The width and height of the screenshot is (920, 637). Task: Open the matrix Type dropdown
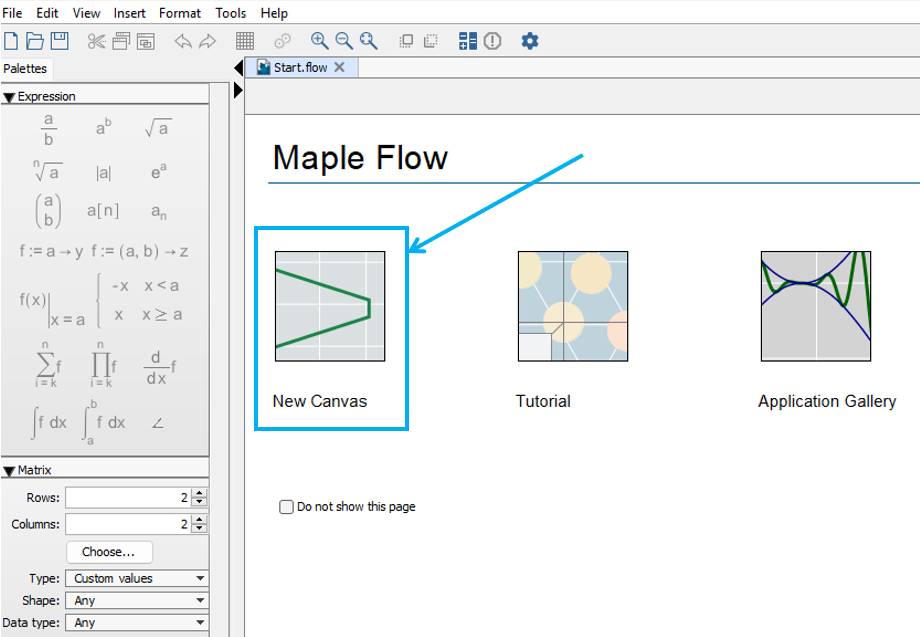point(136,578)
